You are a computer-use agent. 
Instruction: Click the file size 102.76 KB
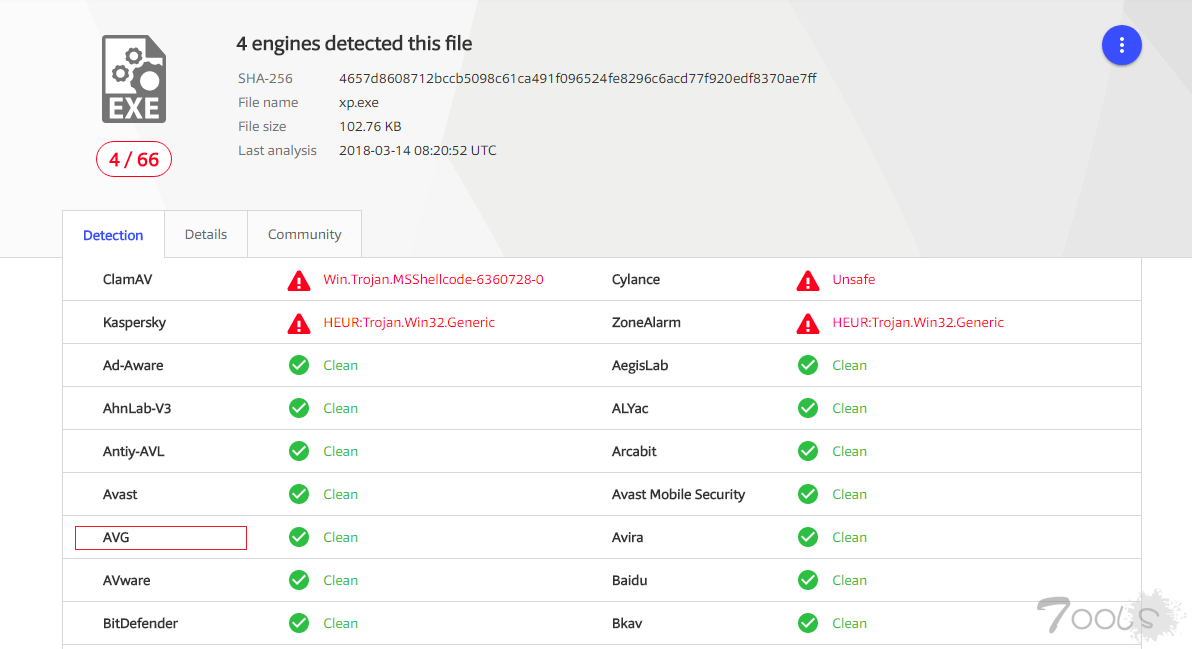pos(370,126)
